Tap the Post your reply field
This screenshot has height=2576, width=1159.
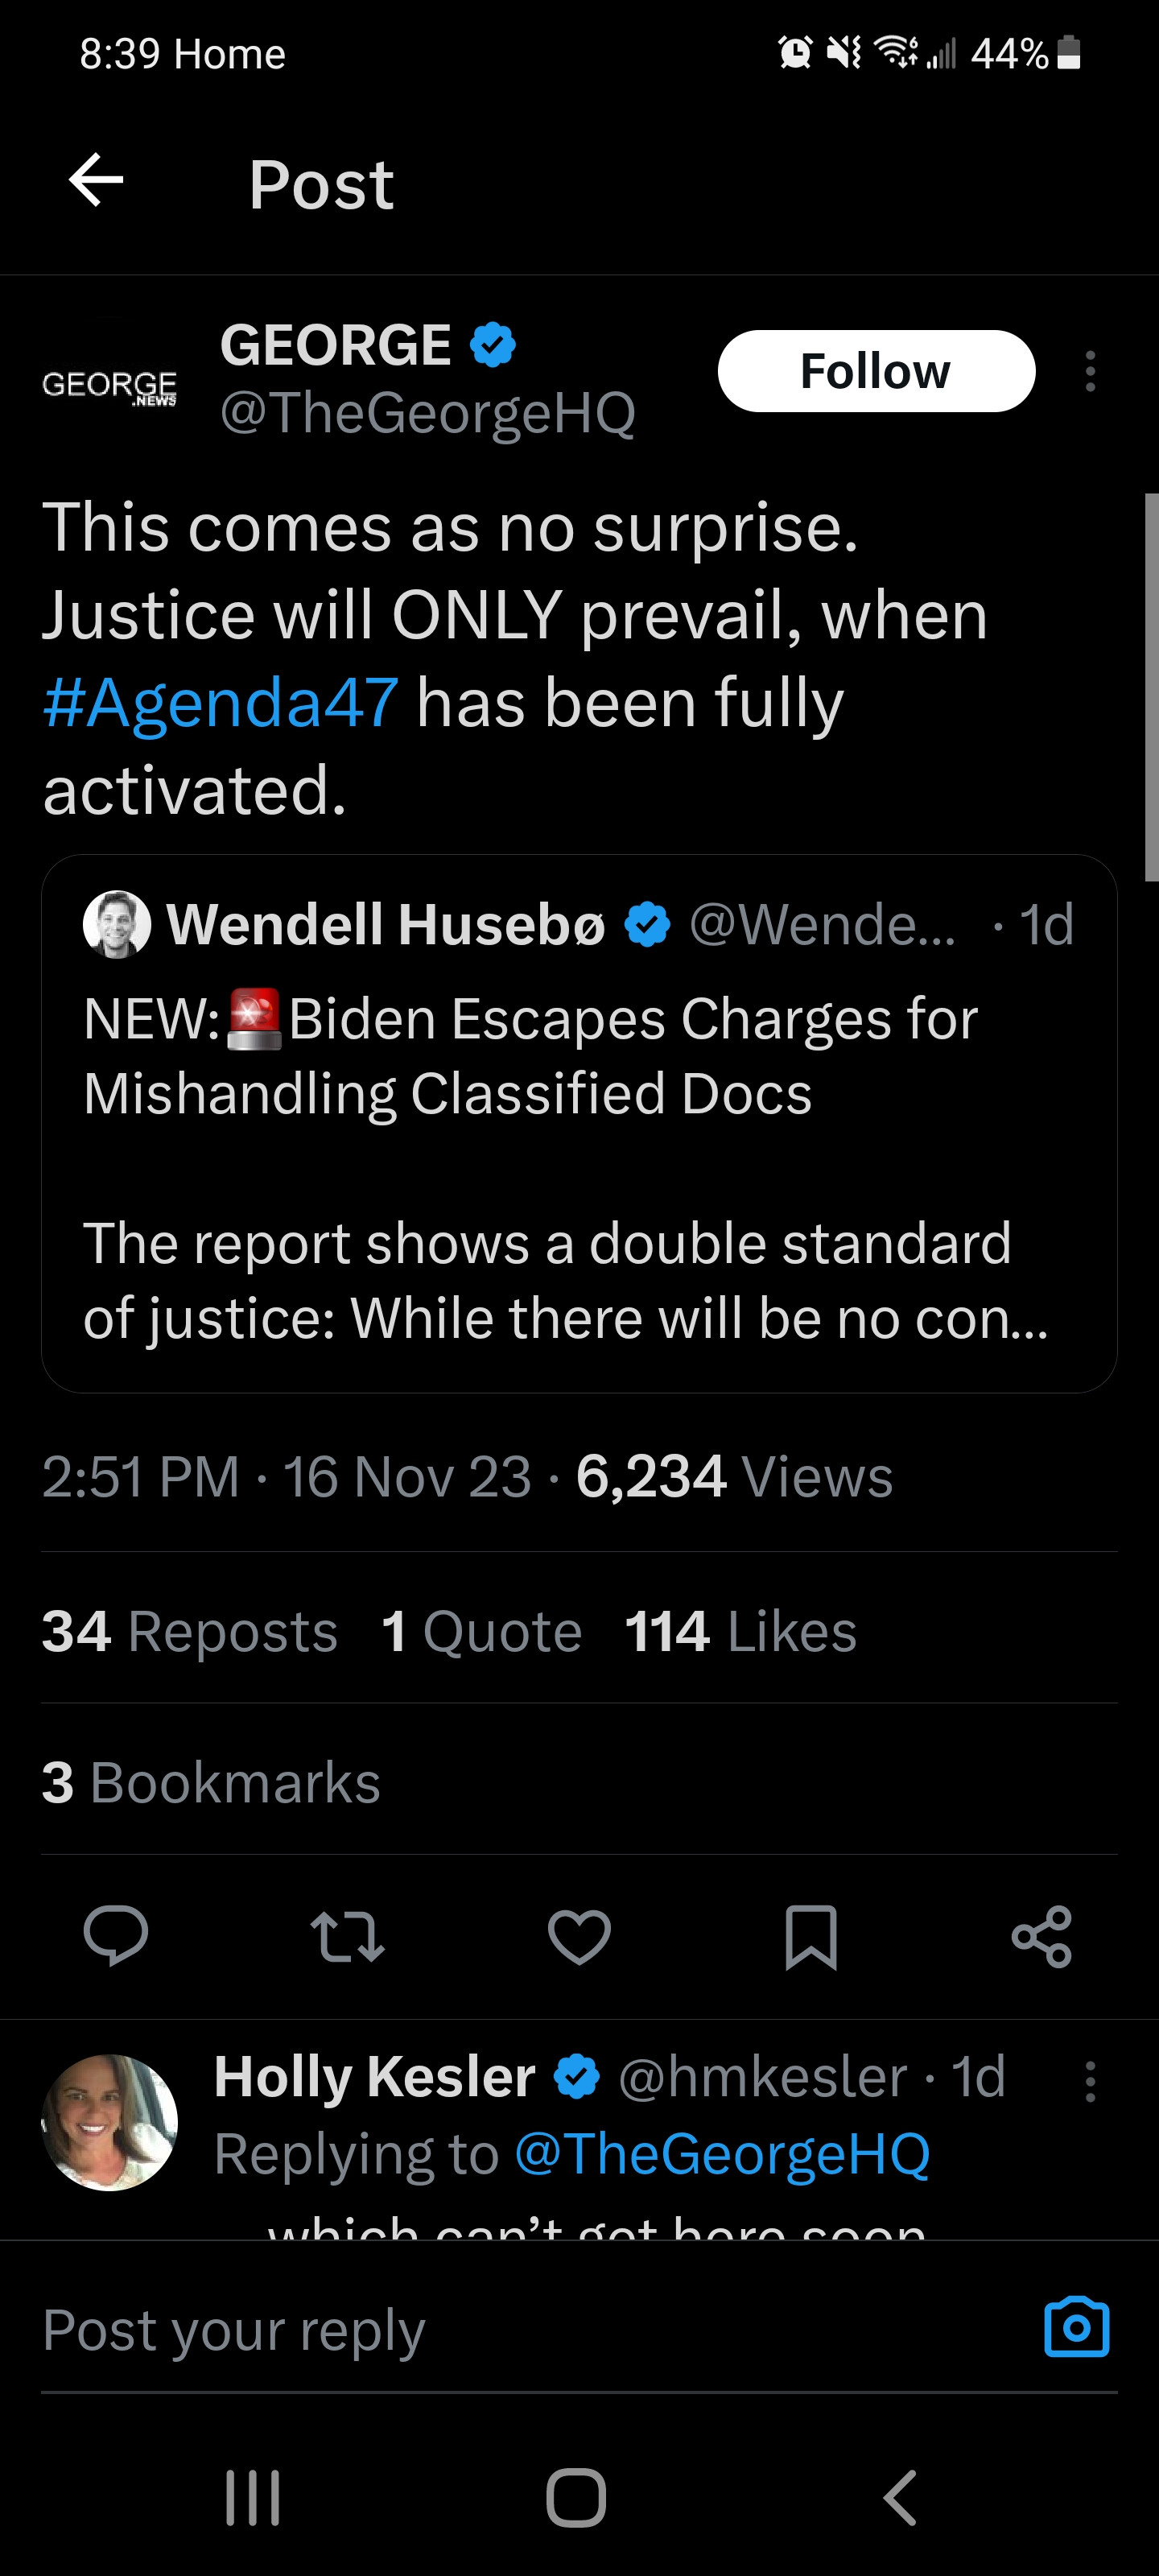(500, 2330)
